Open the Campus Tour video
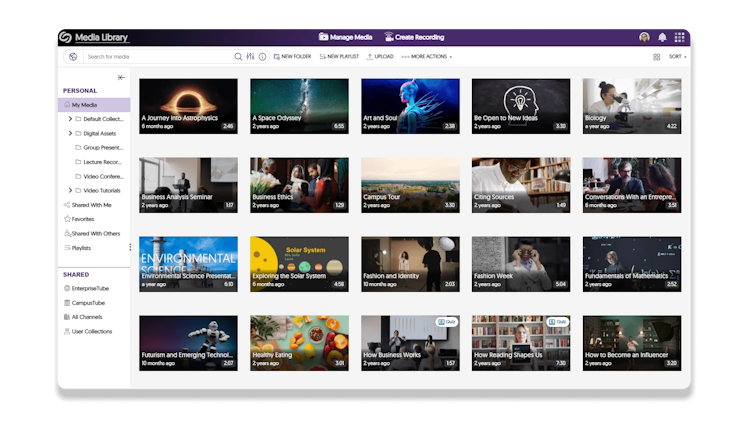Image resolution: width=750 pixels, height=422 pixels. [x=410, y=185]
